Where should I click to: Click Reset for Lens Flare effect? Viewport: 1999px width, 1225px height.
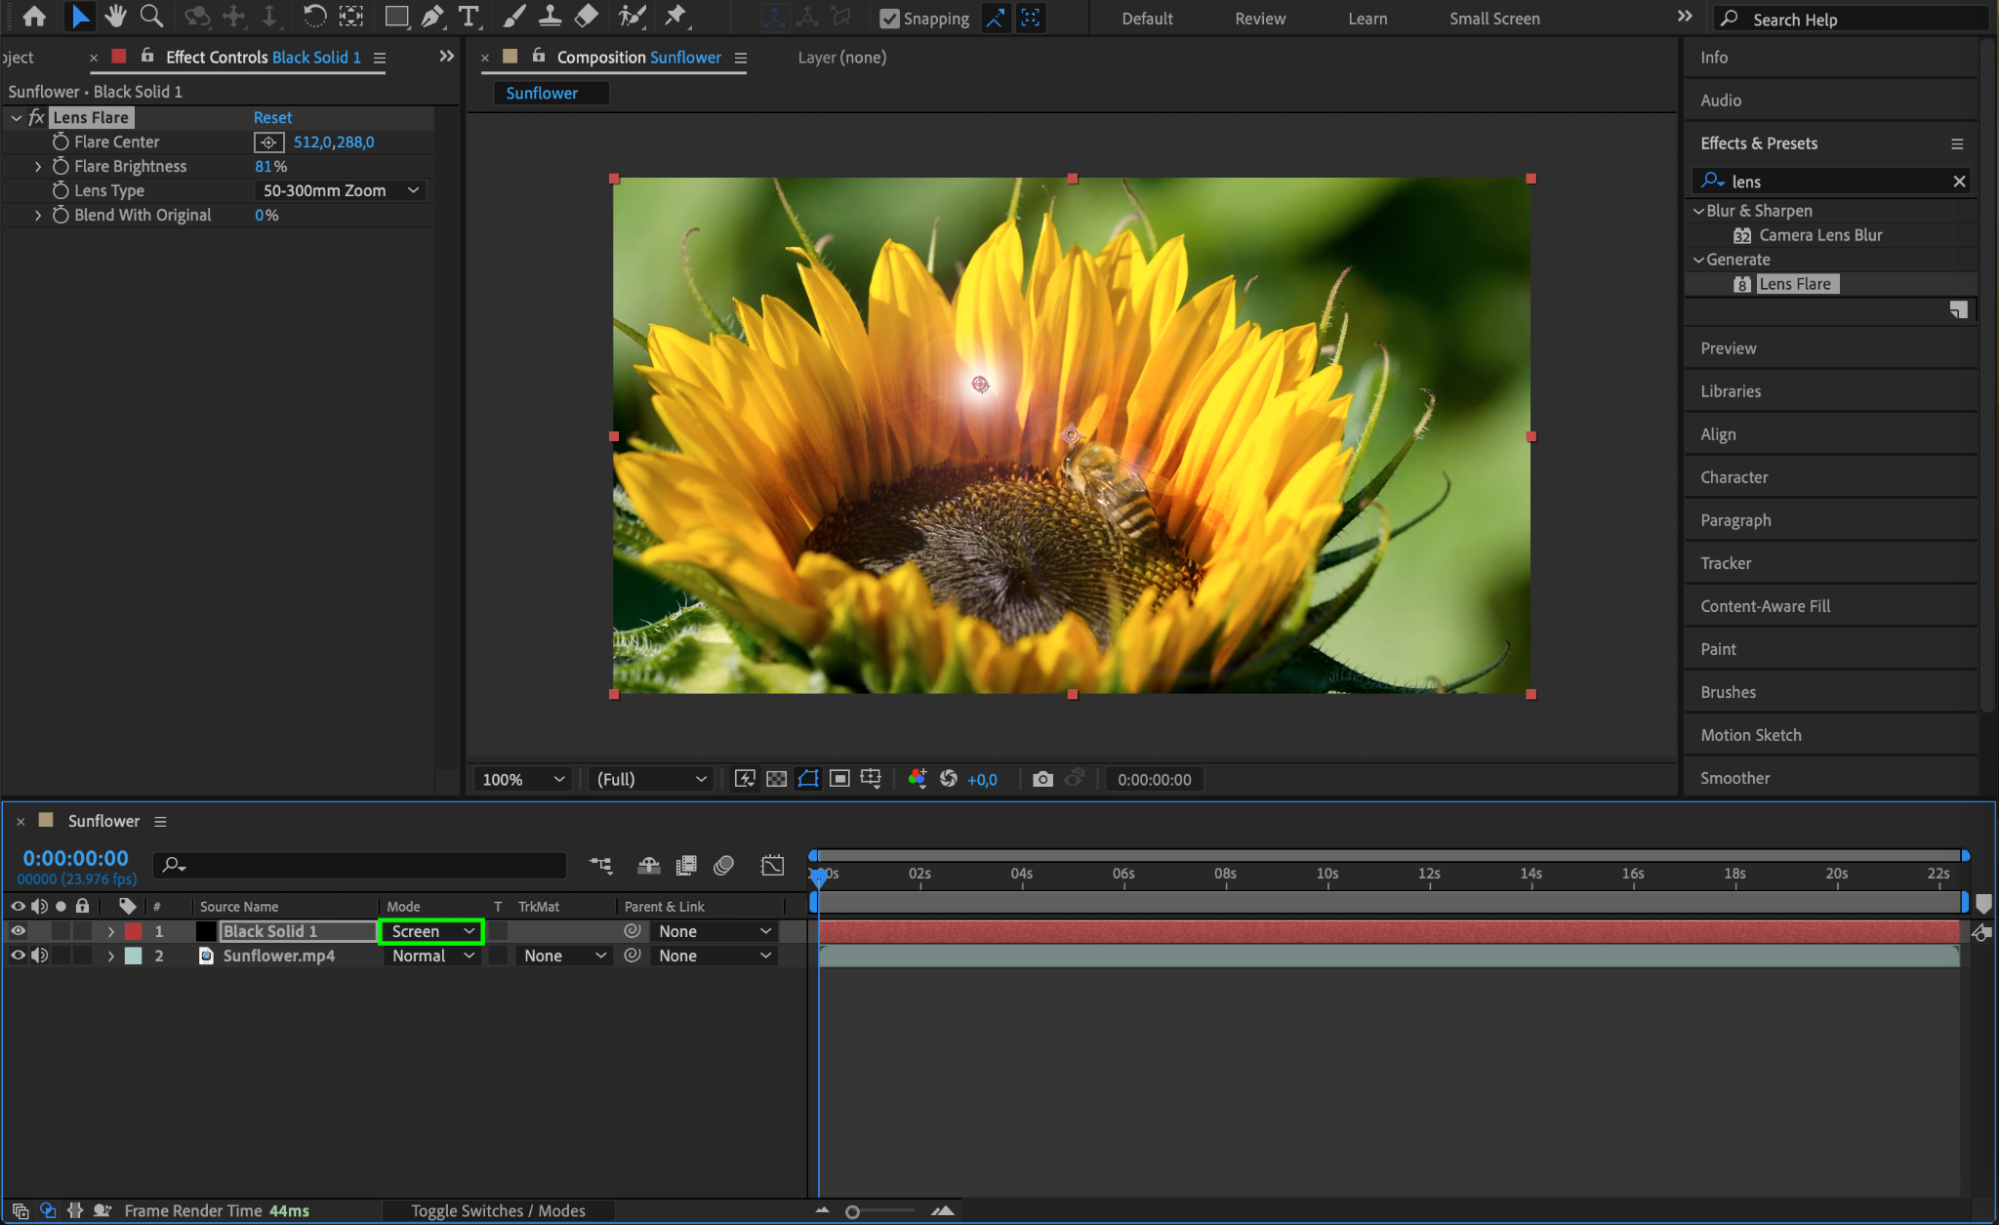point(272,117)
